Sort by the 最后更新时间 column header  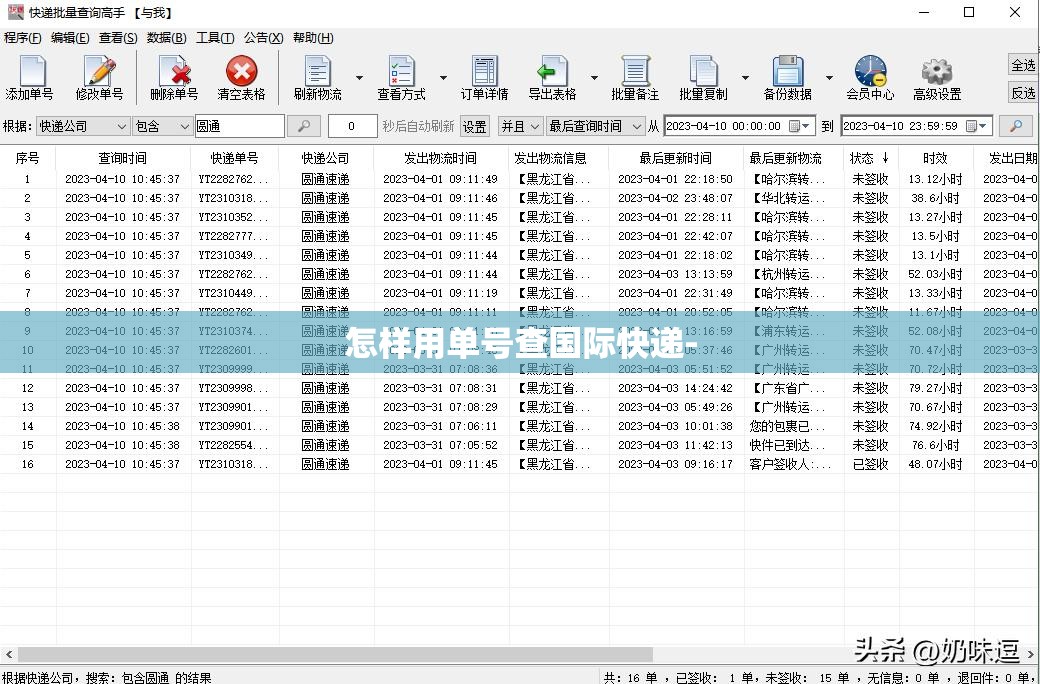(x=675, y=158)
